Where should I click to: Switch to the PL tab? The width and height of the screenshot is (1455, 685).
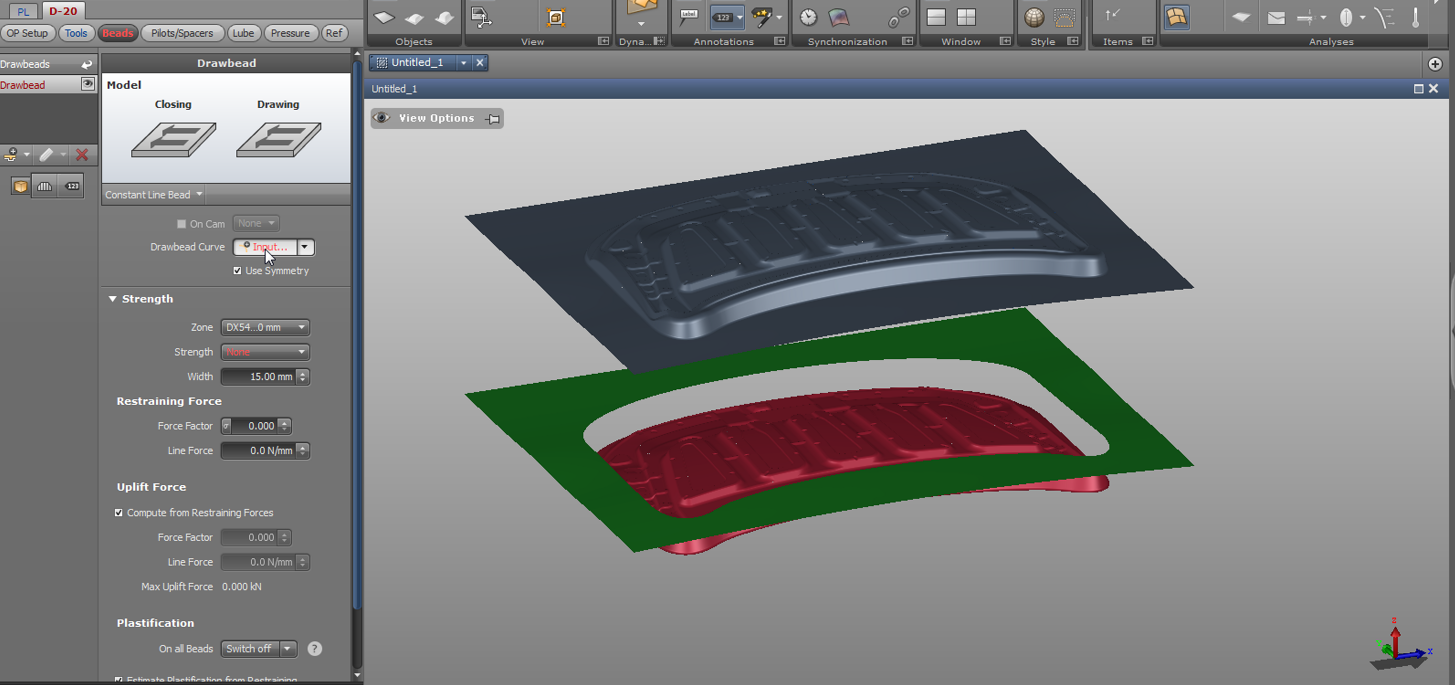[x=22, y=12]
